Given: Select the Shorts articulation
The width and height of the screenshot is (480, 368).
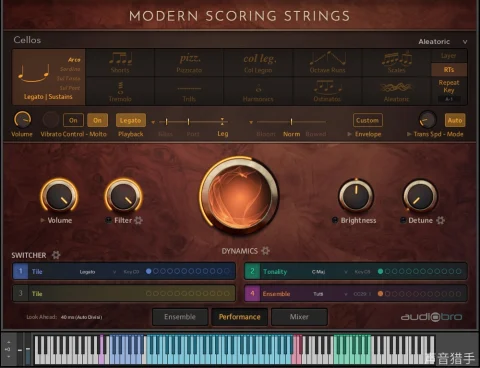Looking at the screenshot, I should 120,63.
